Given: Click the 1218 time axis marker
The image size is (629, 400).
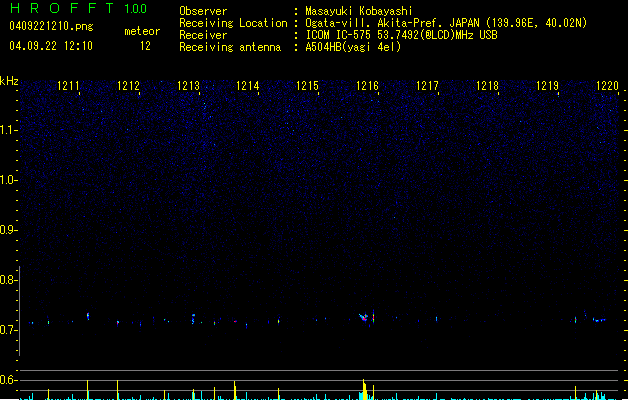Looking at the screenshot, I should [x=487, y=86].
